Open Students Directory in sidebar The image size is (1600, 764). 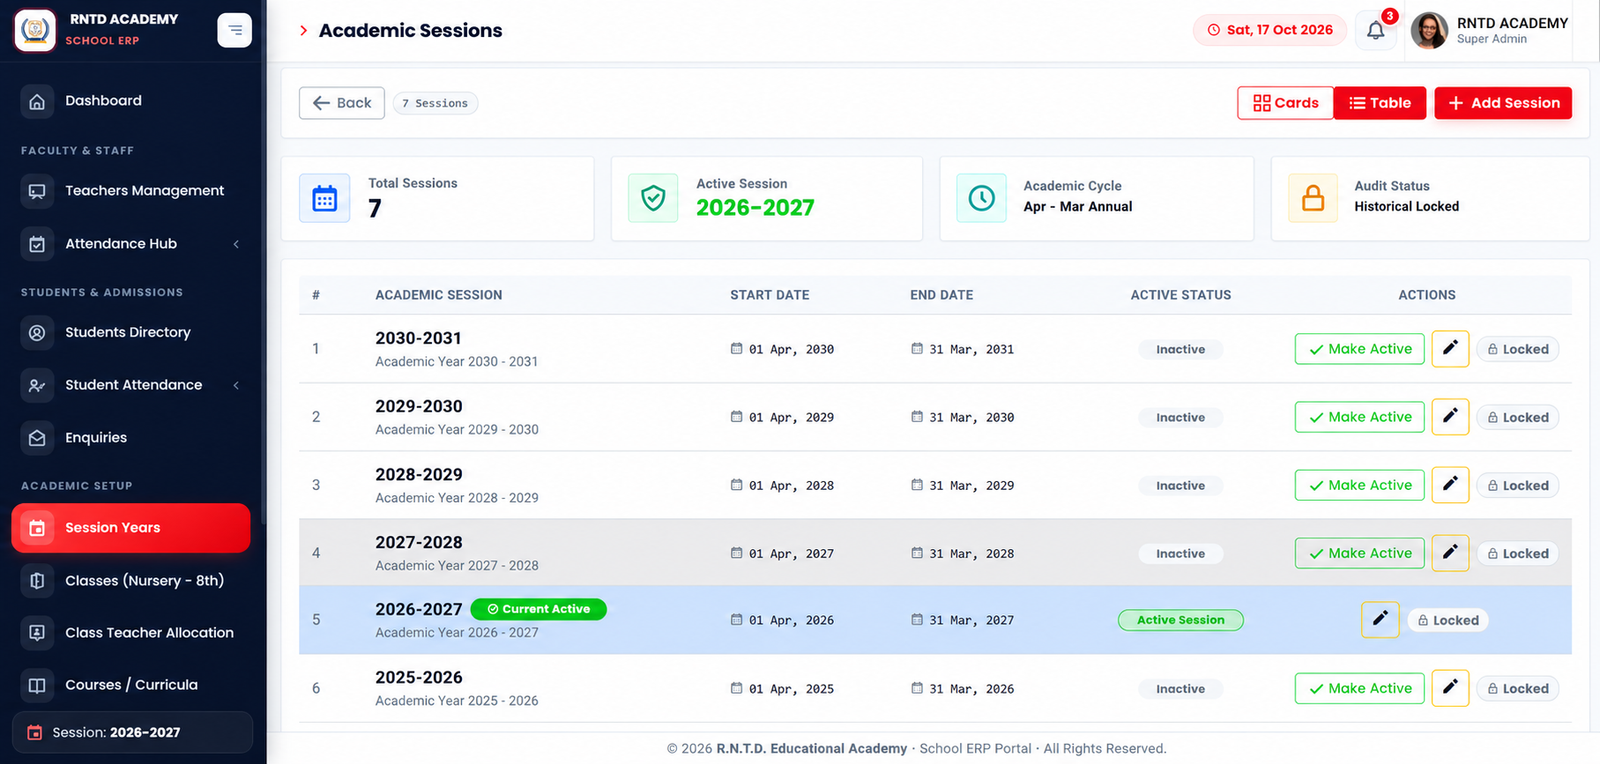pos(131,333)
